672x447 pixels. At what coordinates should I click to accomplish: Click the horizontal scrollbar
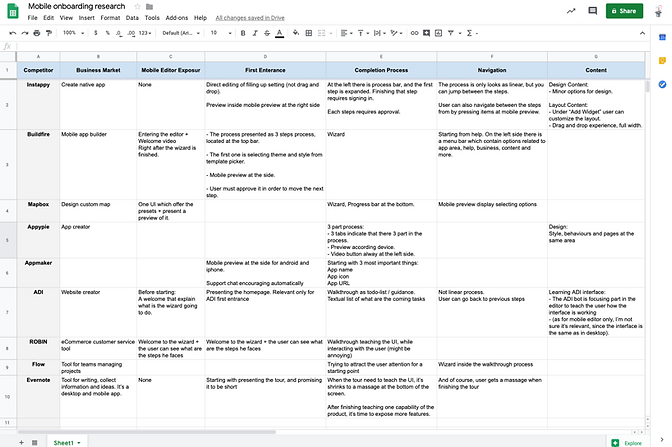click(147, 432)
